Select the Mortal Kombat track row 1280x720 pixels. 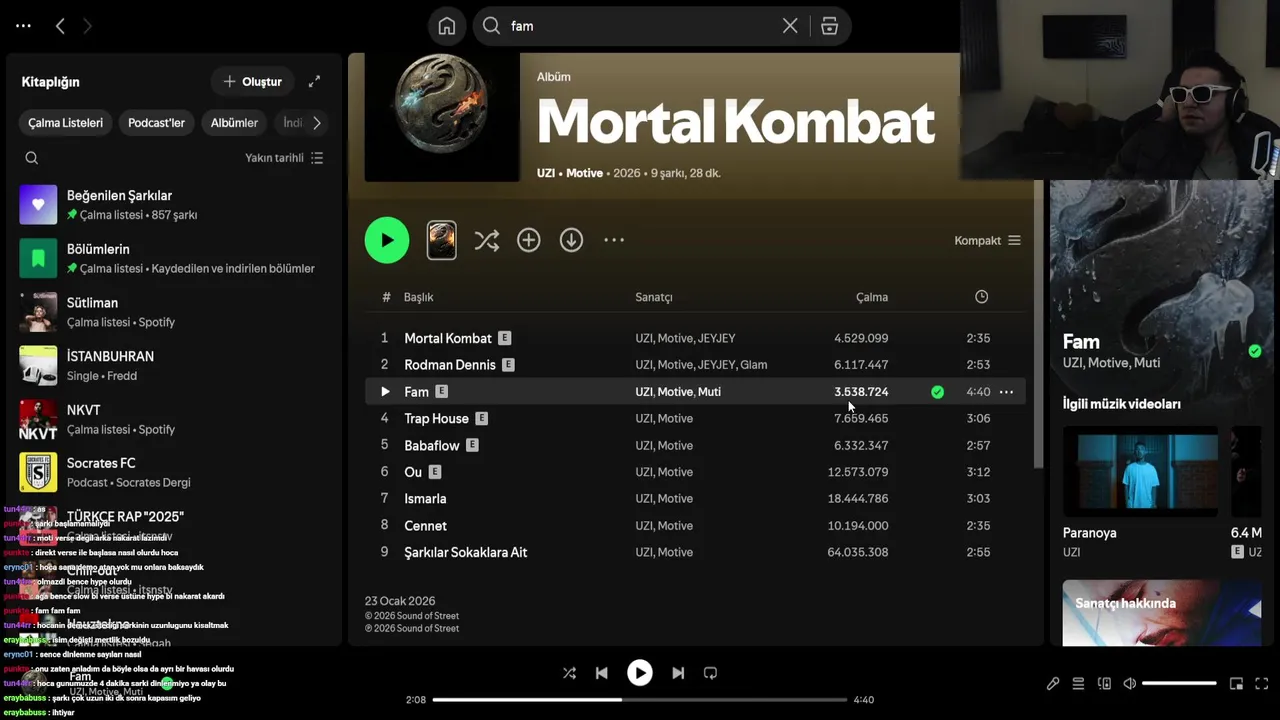click(696, 338)
